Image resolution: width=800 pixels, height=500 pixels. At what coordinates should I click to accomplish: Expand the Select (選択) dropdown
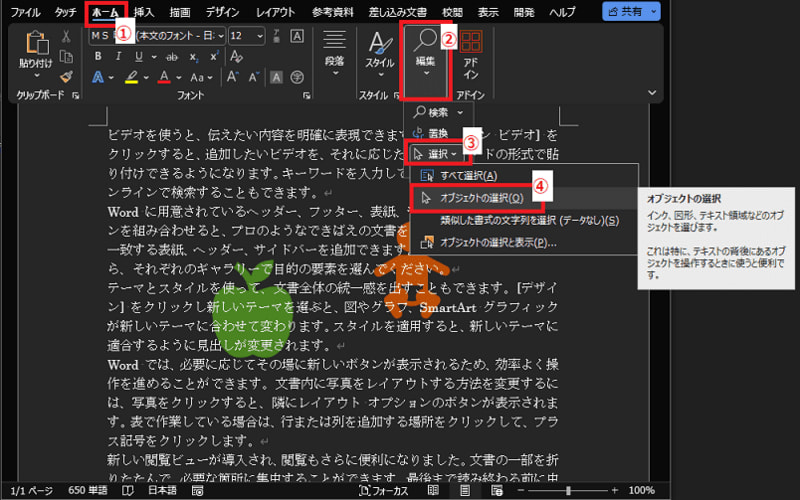(x=437, y=153)
